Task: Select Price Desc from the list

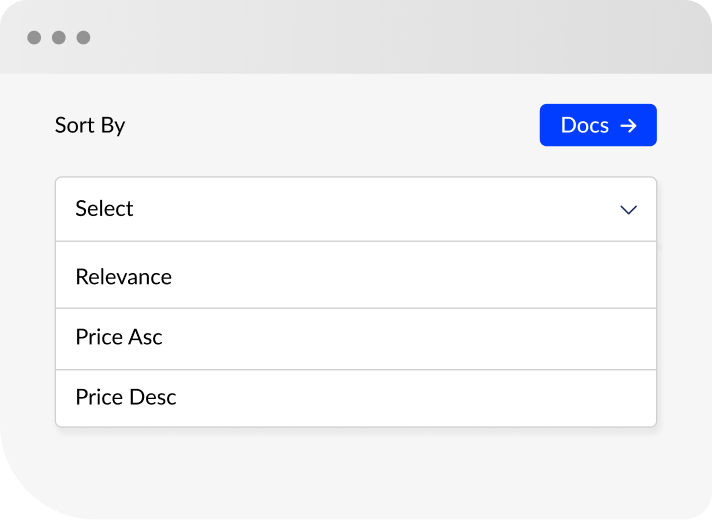Action: (x=356, y=398)
